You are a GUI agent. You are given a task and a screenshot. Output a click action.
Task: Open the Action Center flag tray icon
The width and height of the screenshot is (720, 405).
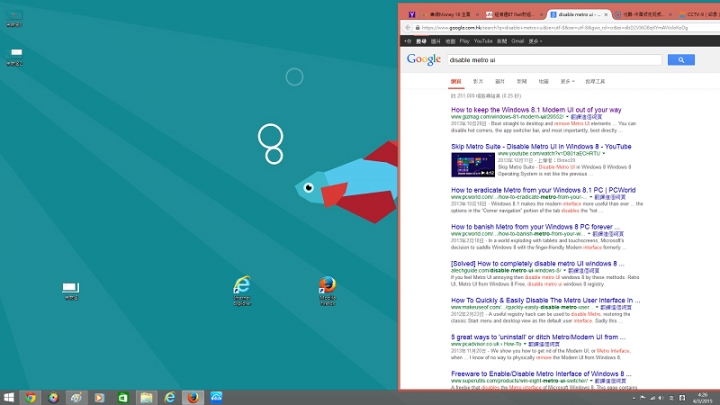pyautogui.click(x=642, y=398)
